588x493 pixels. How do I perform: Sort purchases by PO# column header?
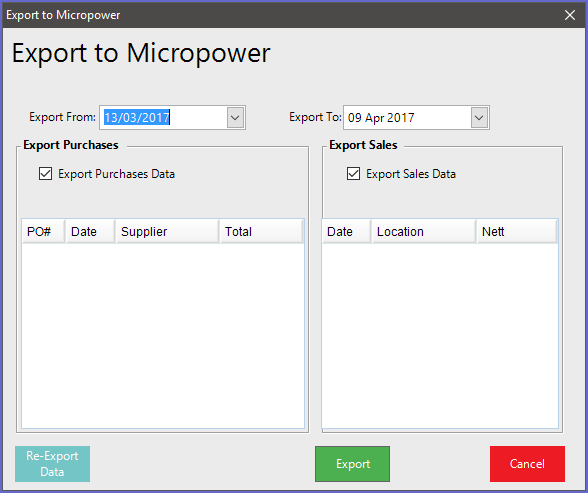pyautogui.click(x=44, y=232)
